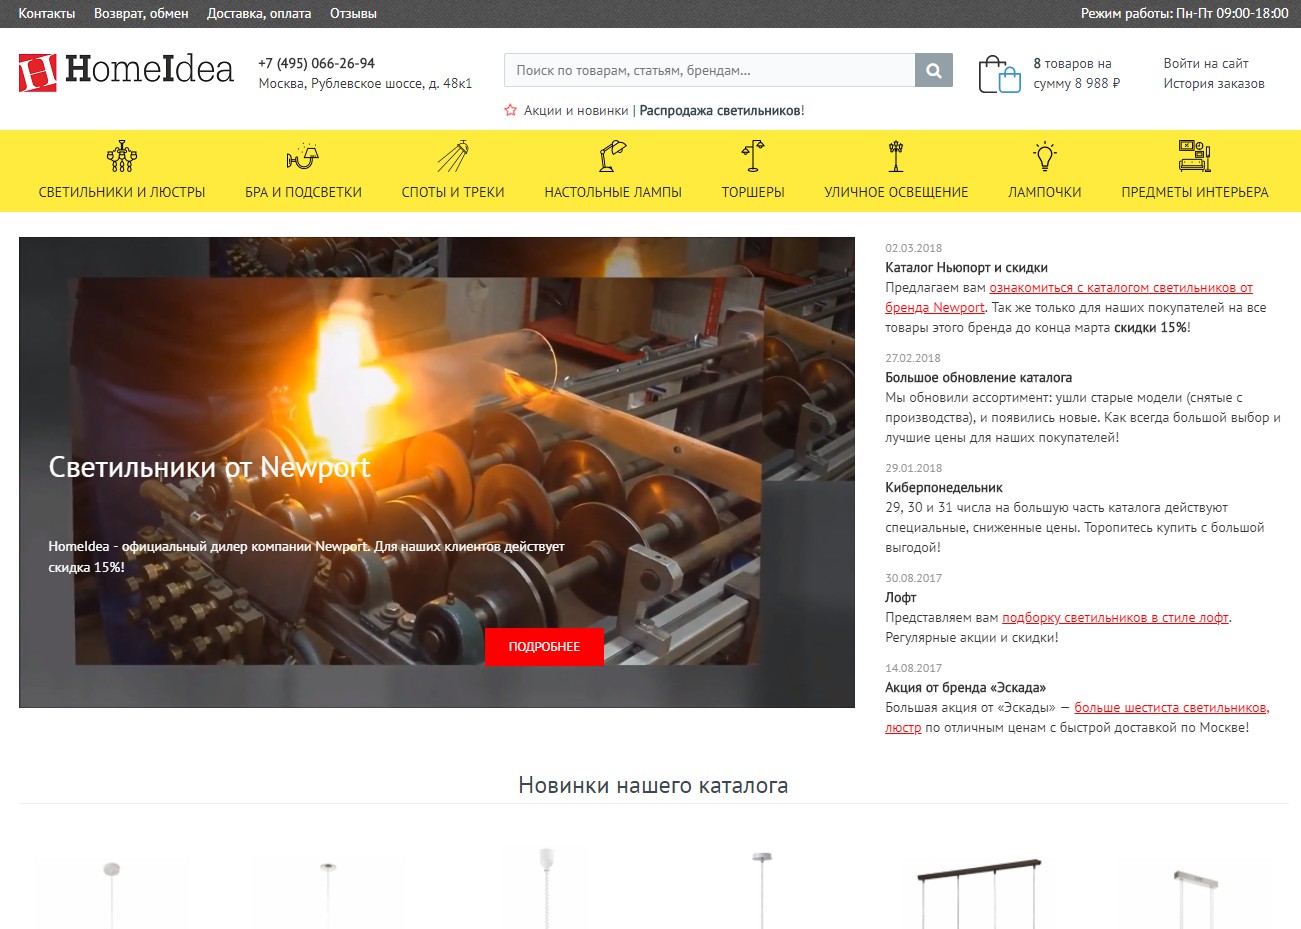Click the Новинки нашего каталога heading
Screen dimensions: 1301x929
(x=653, y=786)
